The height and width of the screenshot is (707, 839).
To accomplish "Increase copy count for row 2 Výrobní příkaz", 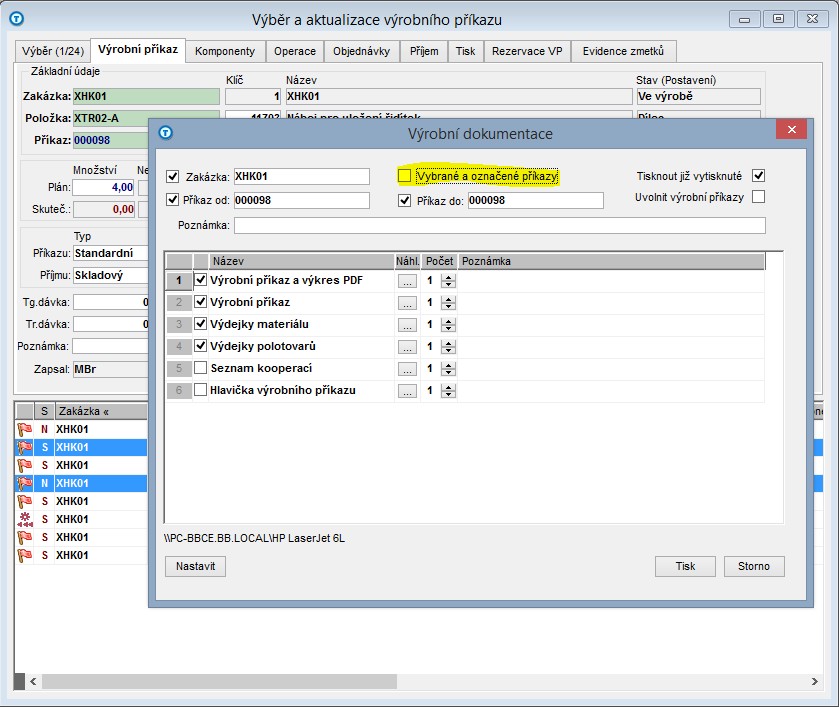I will coord(448,299).
